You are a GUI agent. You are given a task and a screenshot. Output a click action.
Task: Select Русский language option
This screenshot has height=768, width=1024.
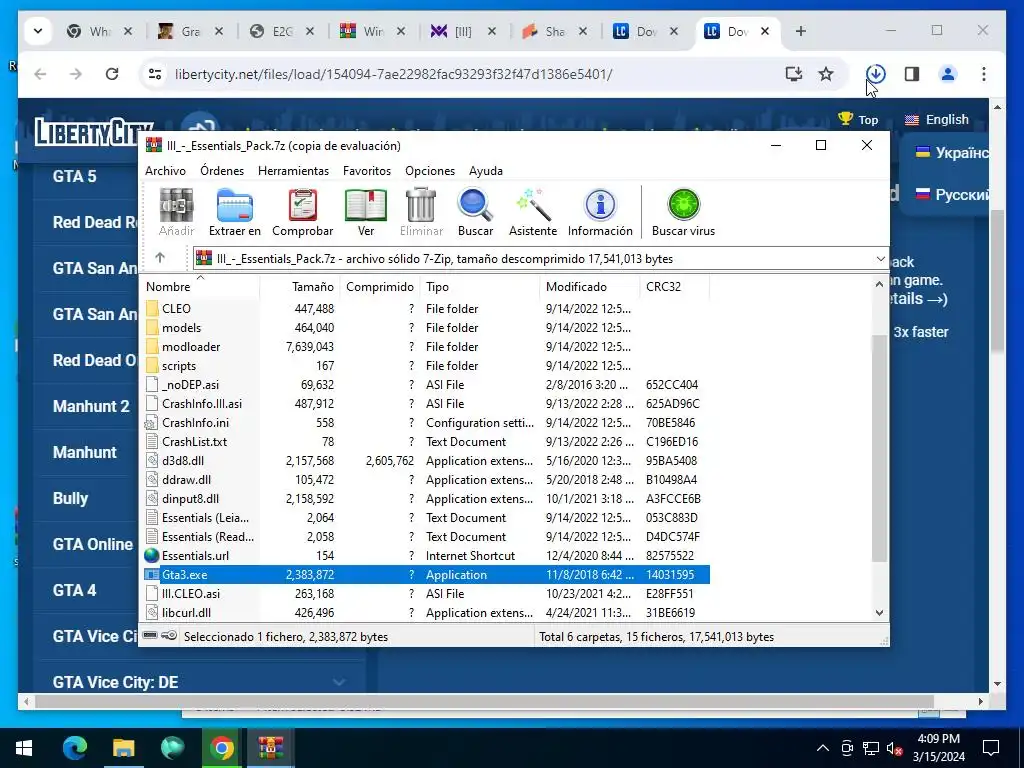[x=952, y=195]
